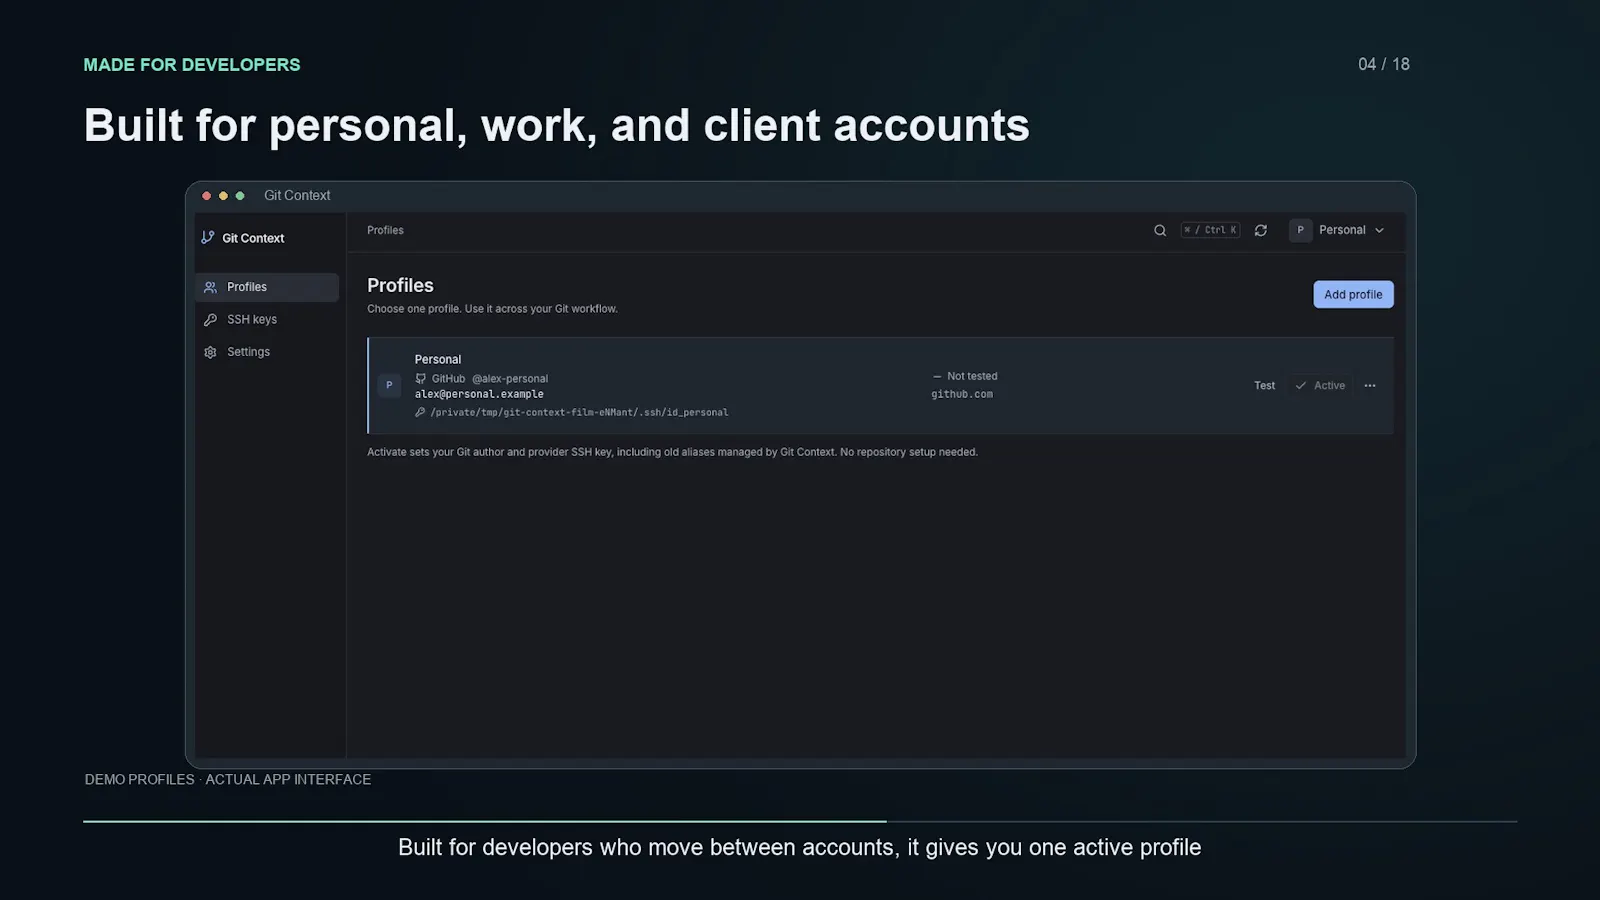This screenshot has height=900, width=1600.
Task: Click the red close window dot
Action: (207, 196)
